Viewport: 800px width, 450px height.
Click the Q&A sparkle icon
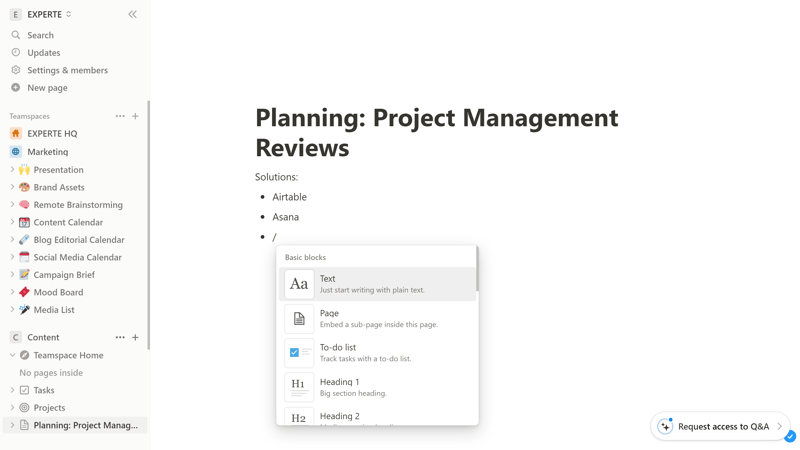[x=665, y=426]
